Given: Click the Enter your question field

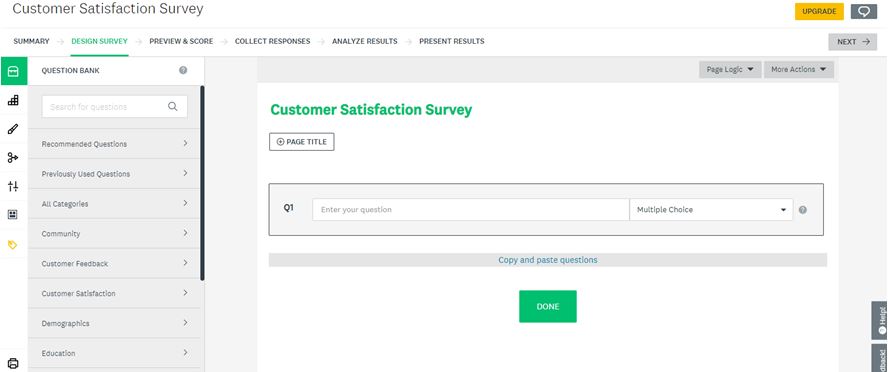Looking at the screenshot, I should pos(471,209).
